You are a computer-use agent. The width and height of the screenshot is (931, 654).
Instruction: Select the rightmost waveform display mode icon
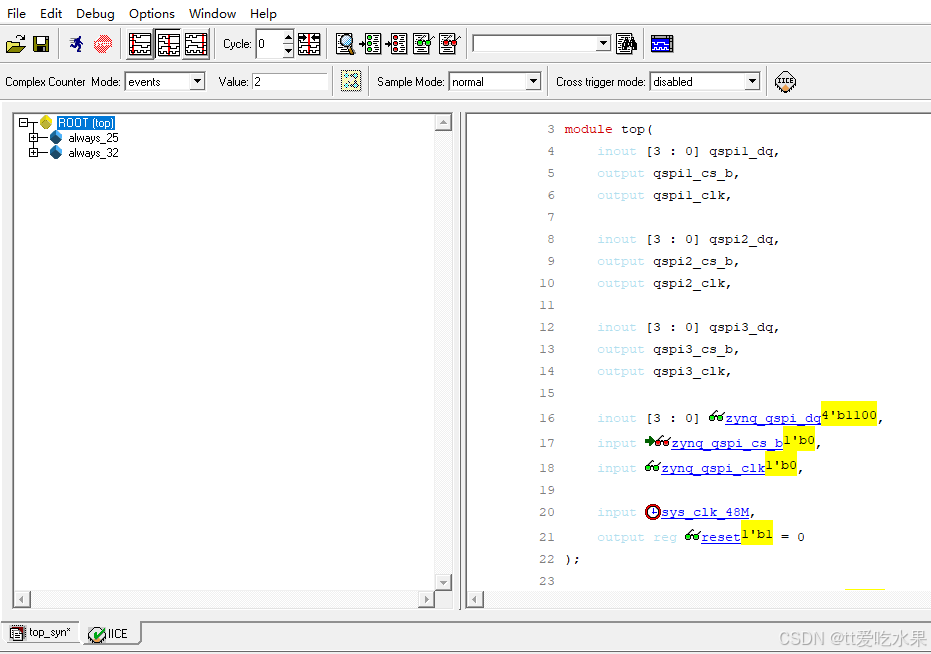click(196, 44)
